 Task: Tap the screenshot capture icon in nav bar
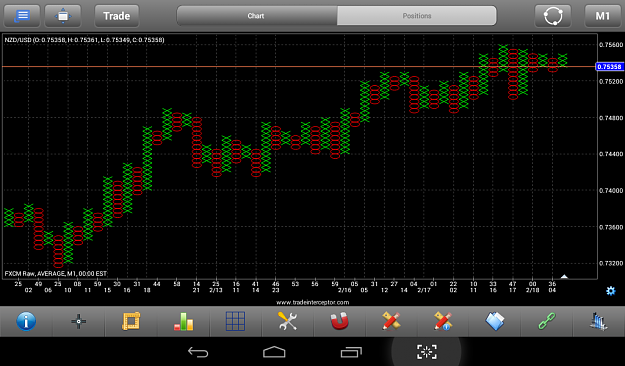(x=426, y=352)
